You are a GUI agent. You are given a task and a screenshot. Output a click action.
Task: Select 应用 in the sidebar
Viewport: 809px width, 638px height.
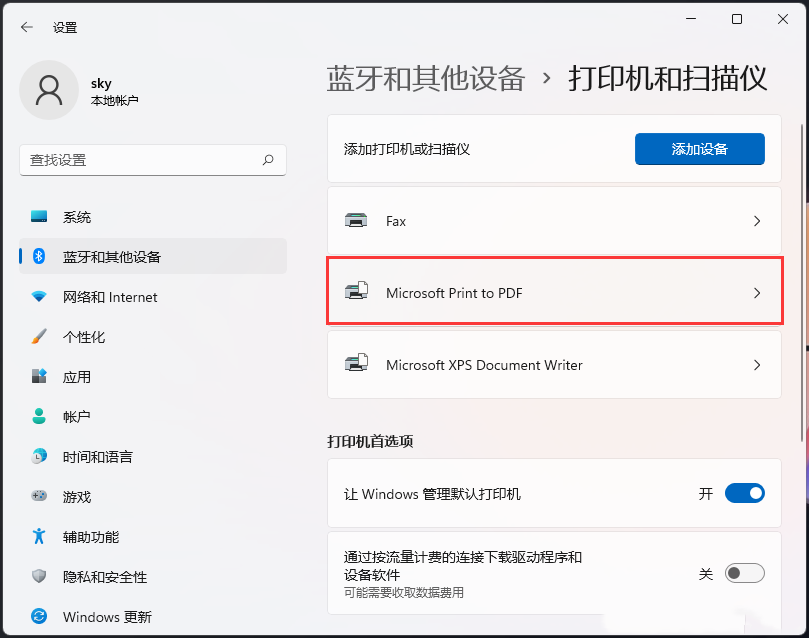click(x=76, y=376)
